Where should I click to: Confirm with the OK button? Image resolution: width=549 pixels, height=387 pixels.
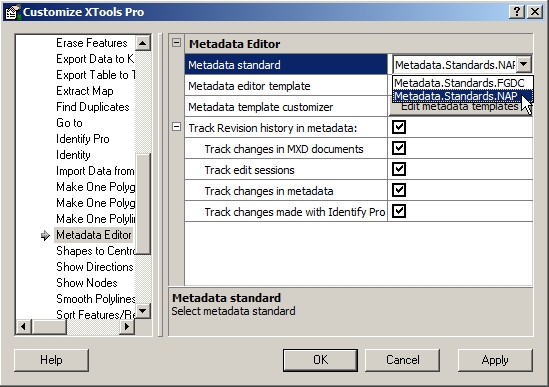click(320, 360)
